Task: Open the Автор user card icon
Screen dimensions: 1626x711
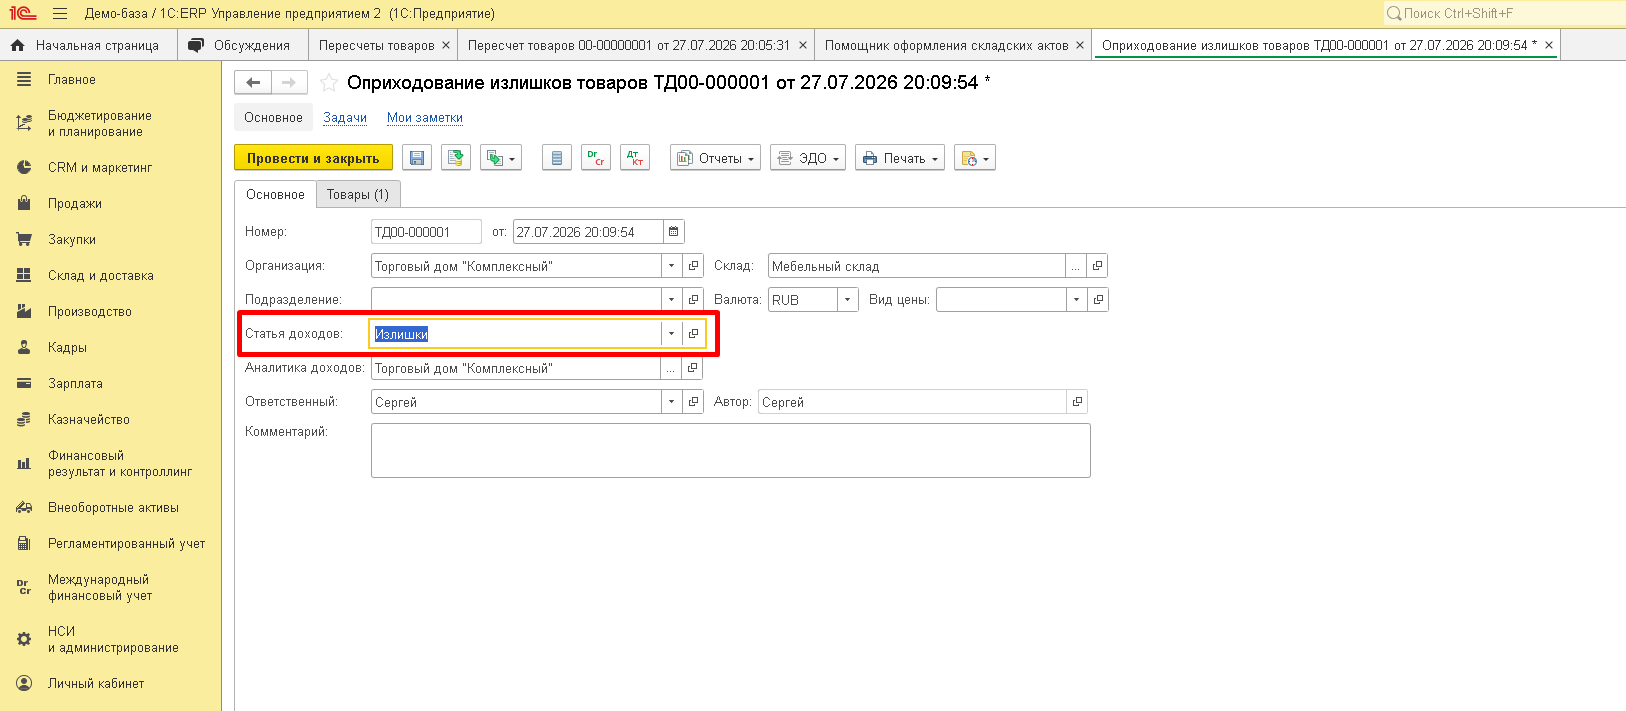Action: tap(1077, 402)
